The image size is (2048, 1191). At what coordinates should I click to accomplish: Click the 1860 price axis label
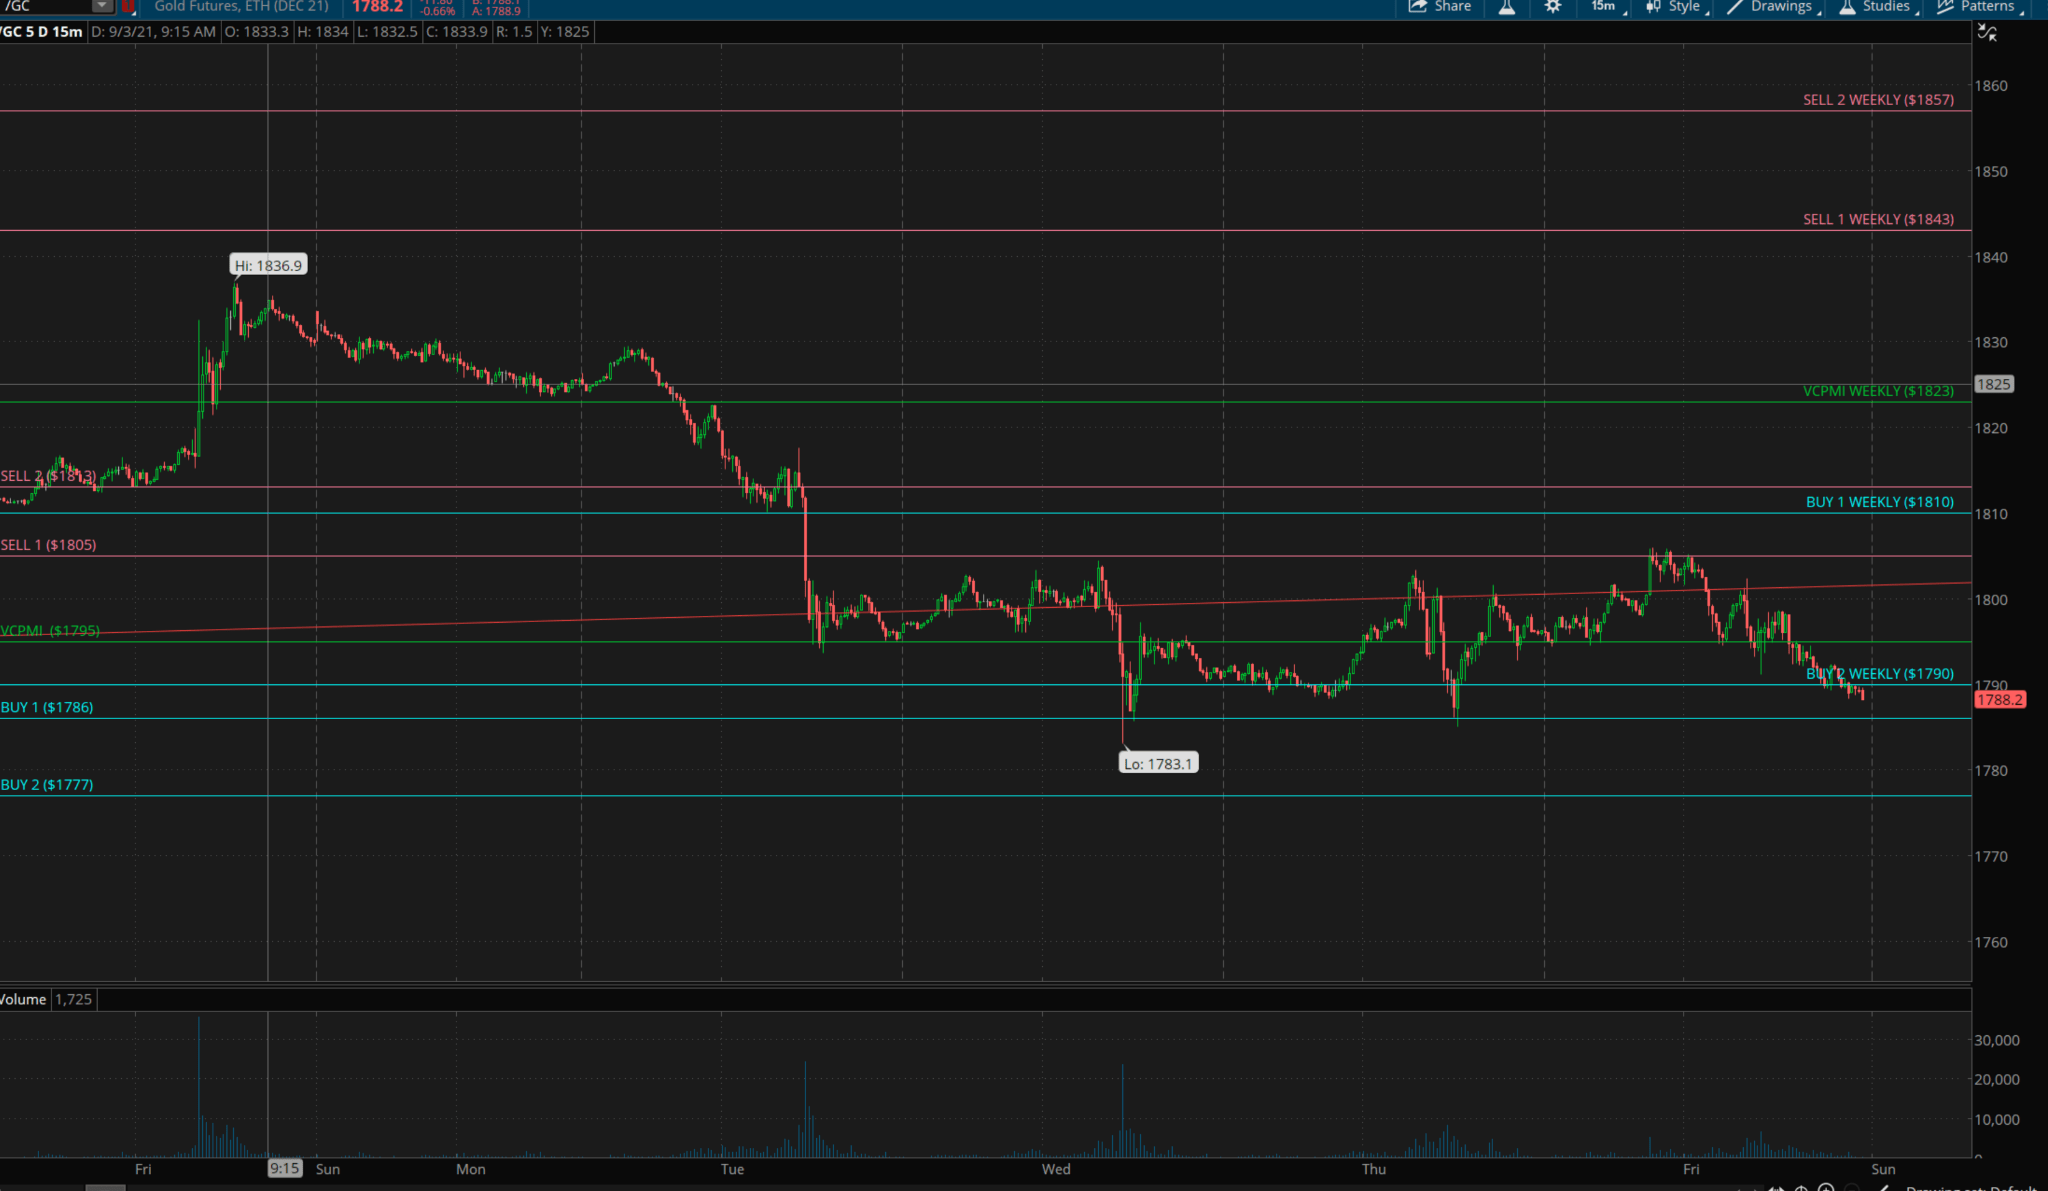tap(1990, 86)
